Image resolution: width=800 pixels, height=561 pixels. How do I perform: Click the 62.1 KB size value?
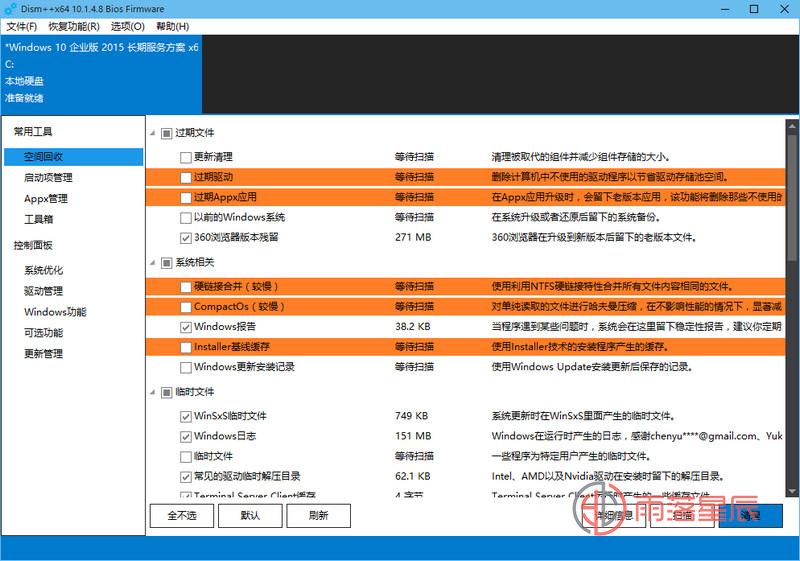point(413,476)
